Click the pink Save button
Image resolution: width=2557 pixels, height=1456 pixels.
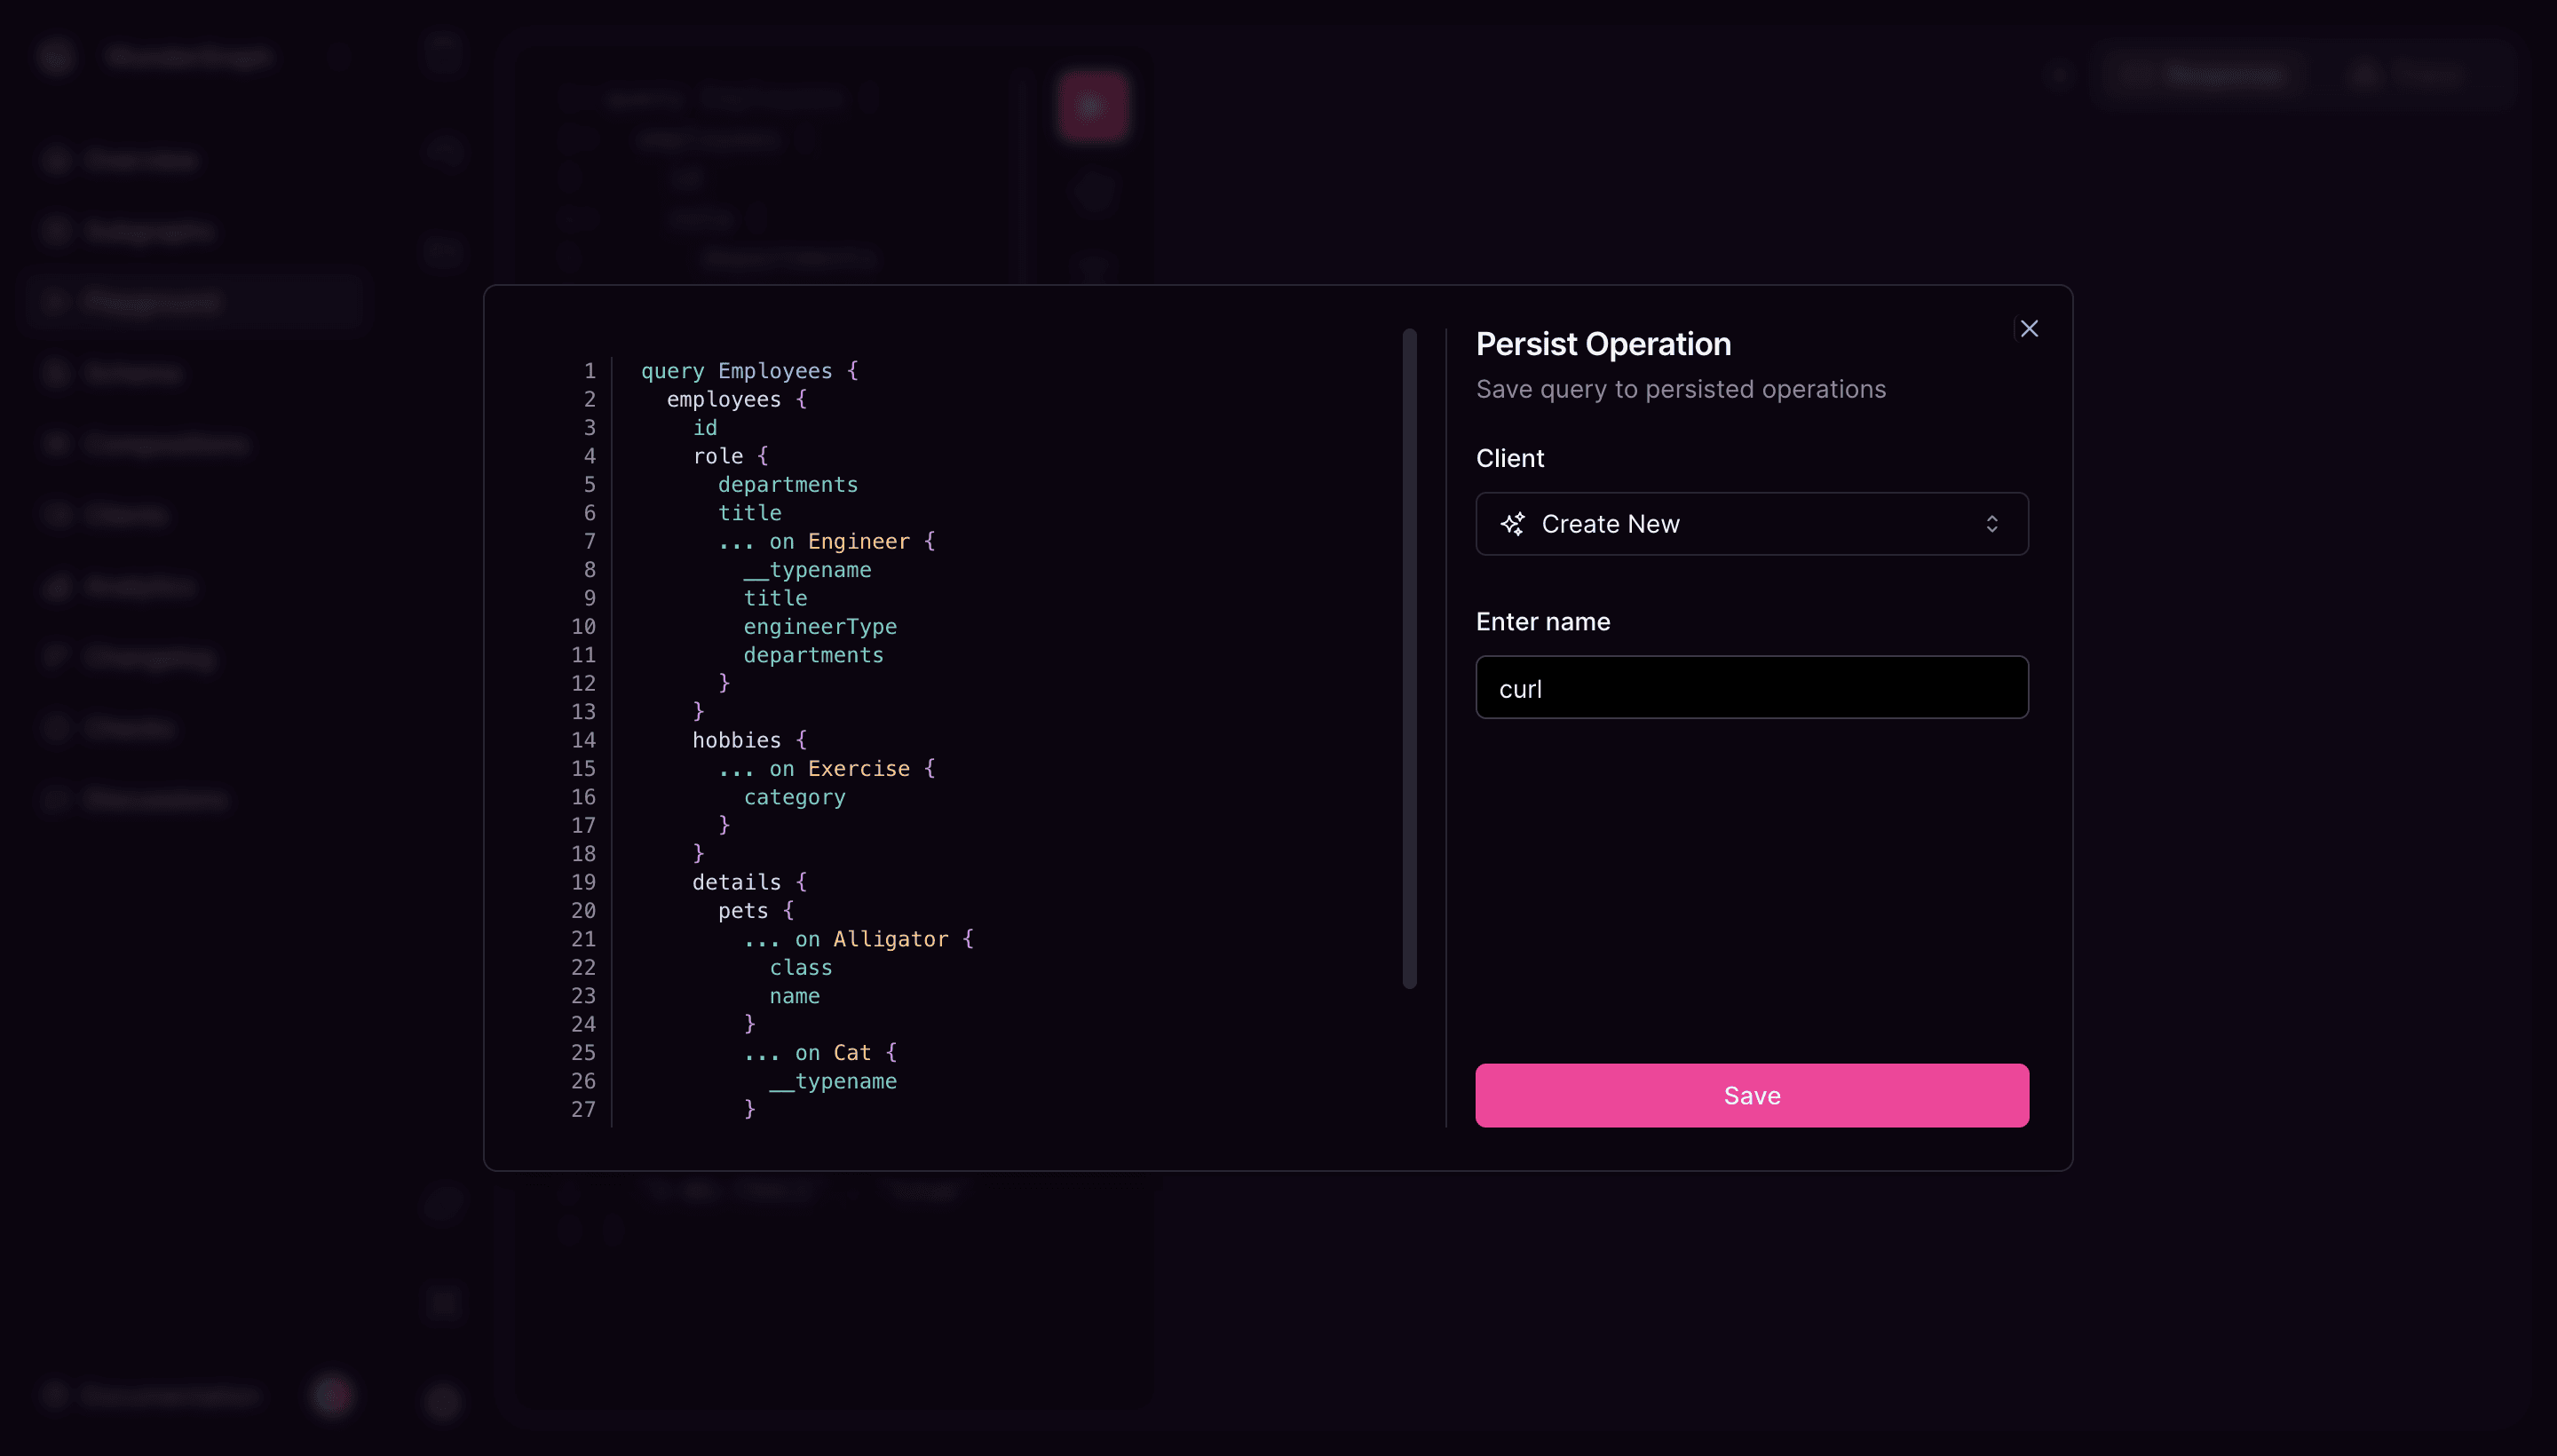click(1751, 1095)
